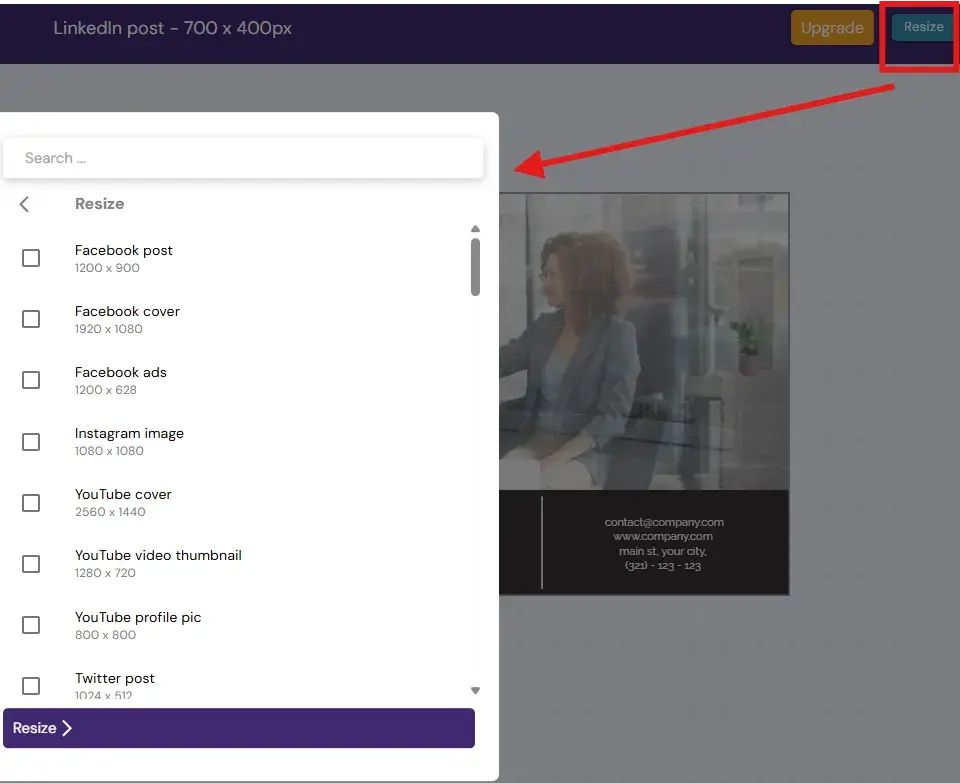Click the scrollbar down arrow
Image resolution: width=960 pixels, height=783 pixels.
pyautogui.click(x=475, y=690)
